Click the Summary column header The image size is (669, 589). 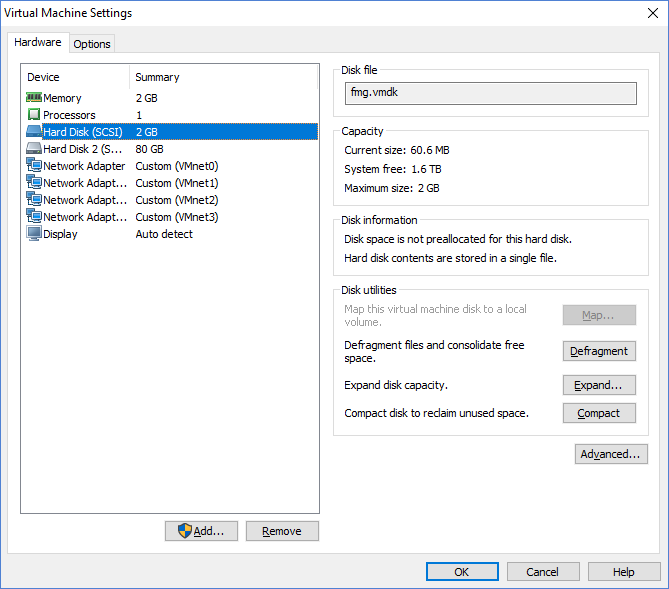157,77
